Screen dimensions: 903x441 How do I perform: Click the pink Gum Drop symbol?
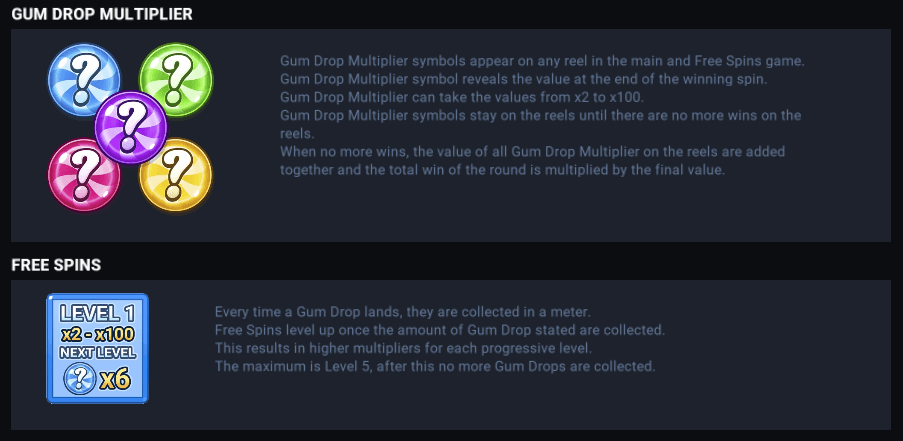[83, 174]
